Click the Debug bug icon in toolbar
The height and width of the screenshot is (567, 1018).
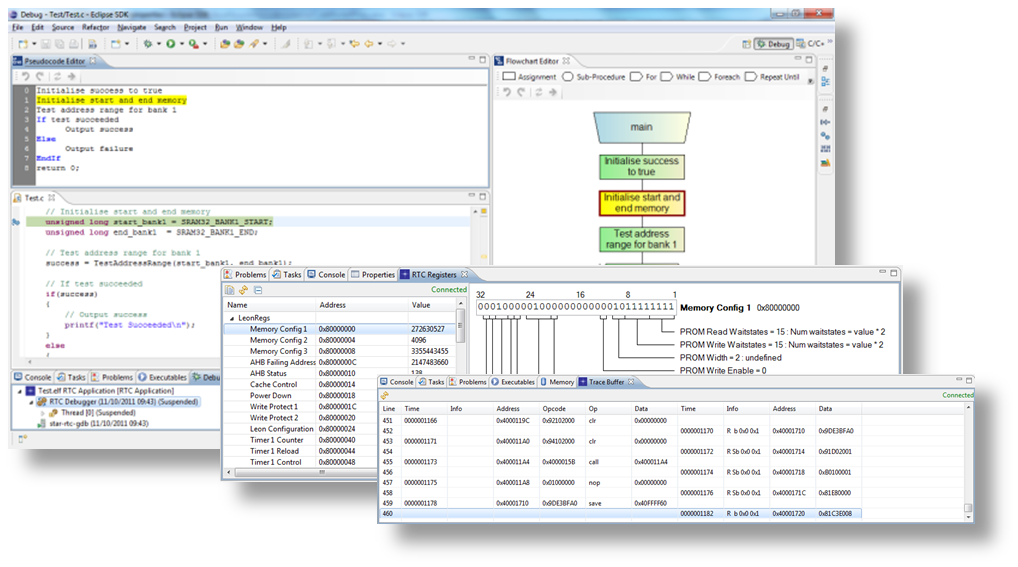pyautogui.click(x=147, y=44)
